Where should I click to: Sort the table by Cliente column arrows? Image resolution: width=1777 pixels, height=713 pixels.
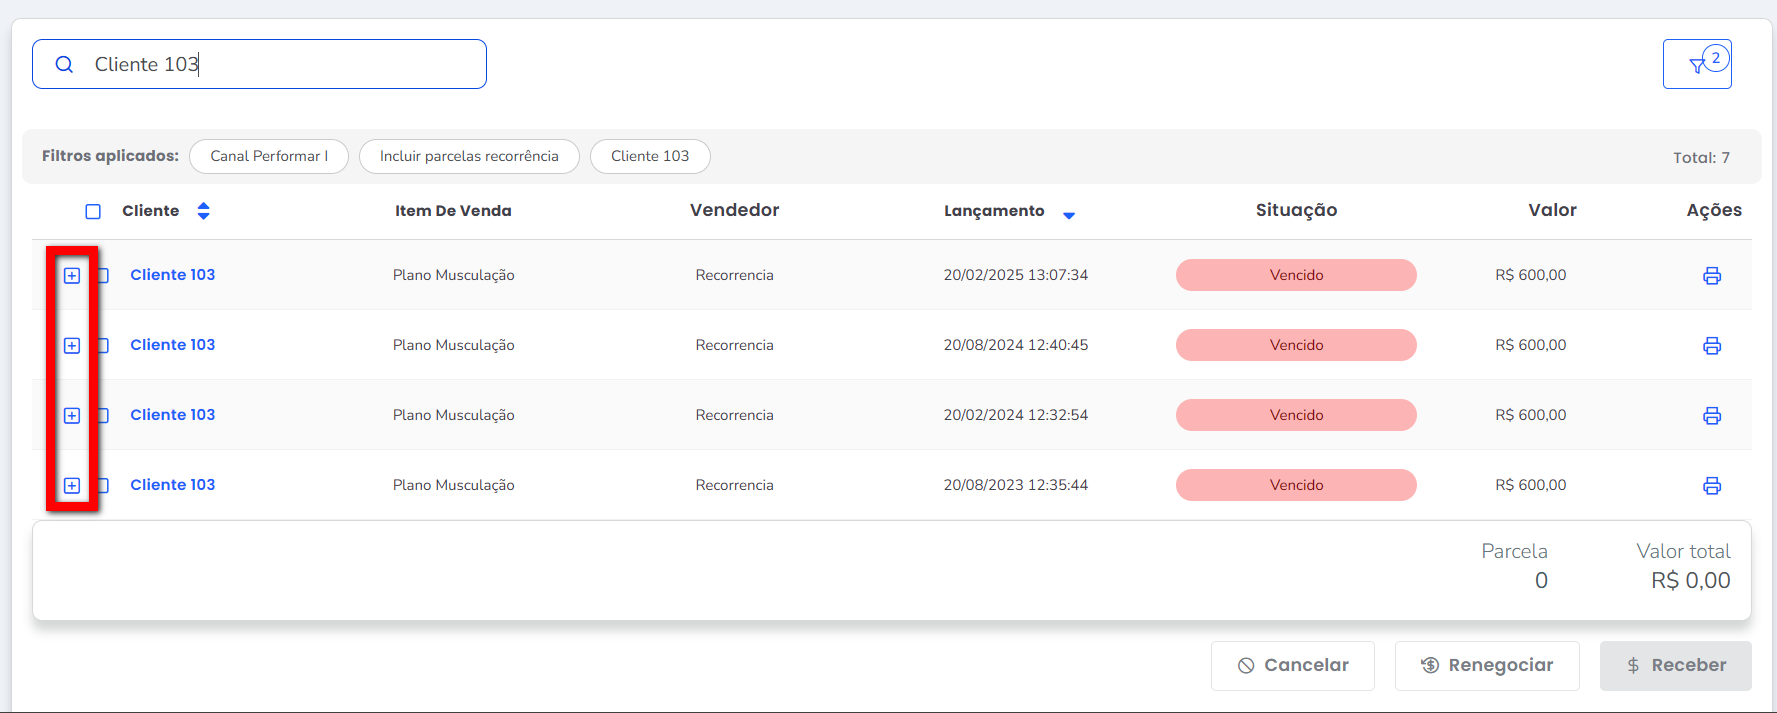click(203, 211)
